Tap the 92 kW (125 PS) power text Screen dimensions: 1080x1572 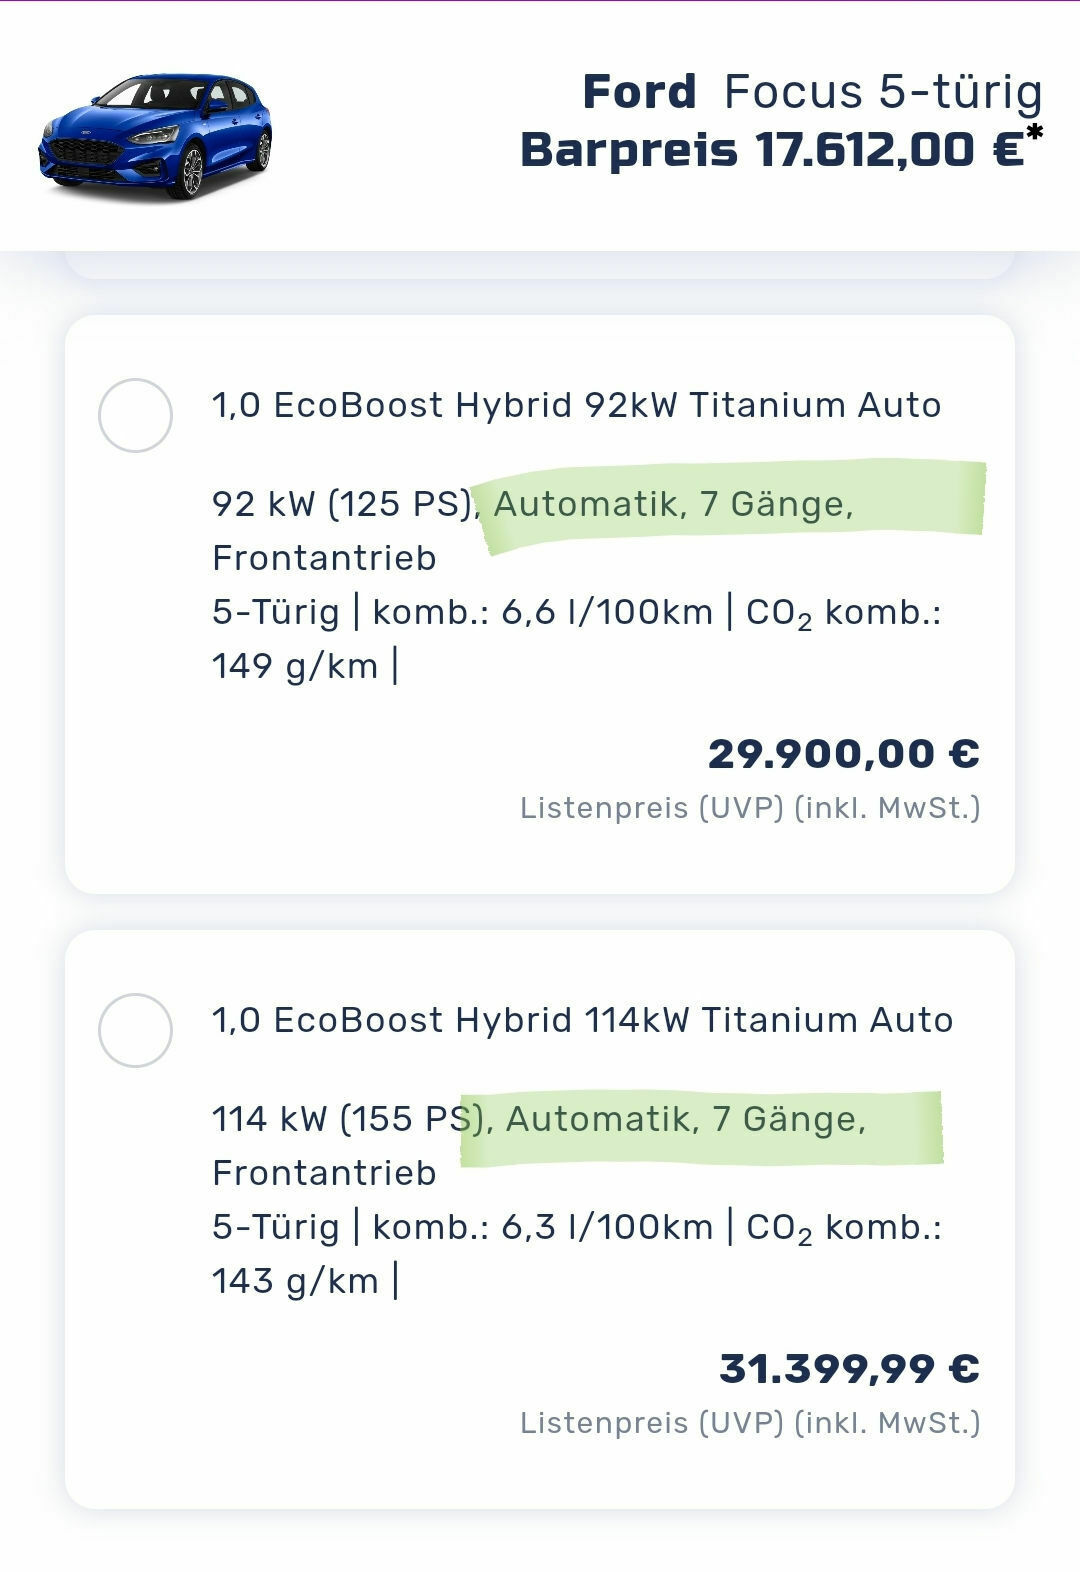[x=342, y=503]
